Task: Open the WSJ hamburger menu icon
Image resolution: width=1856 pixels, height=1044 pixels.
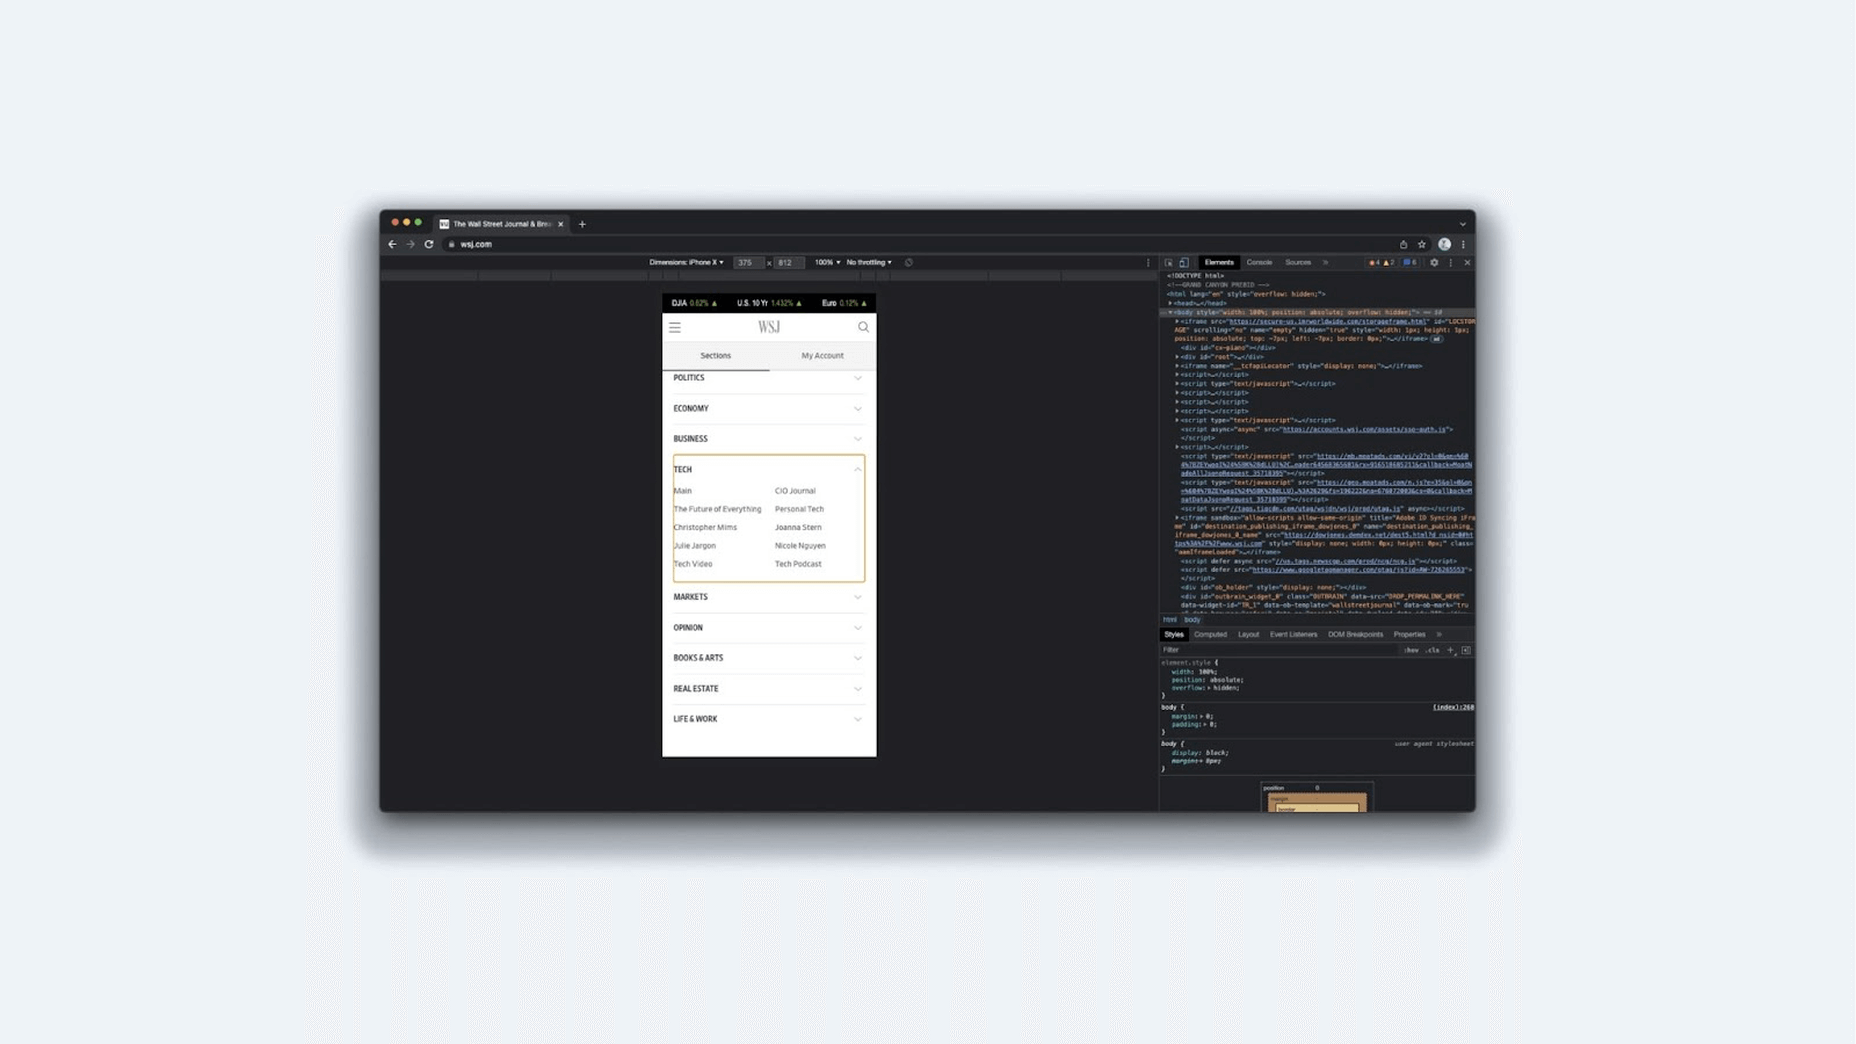Action: 675,327
